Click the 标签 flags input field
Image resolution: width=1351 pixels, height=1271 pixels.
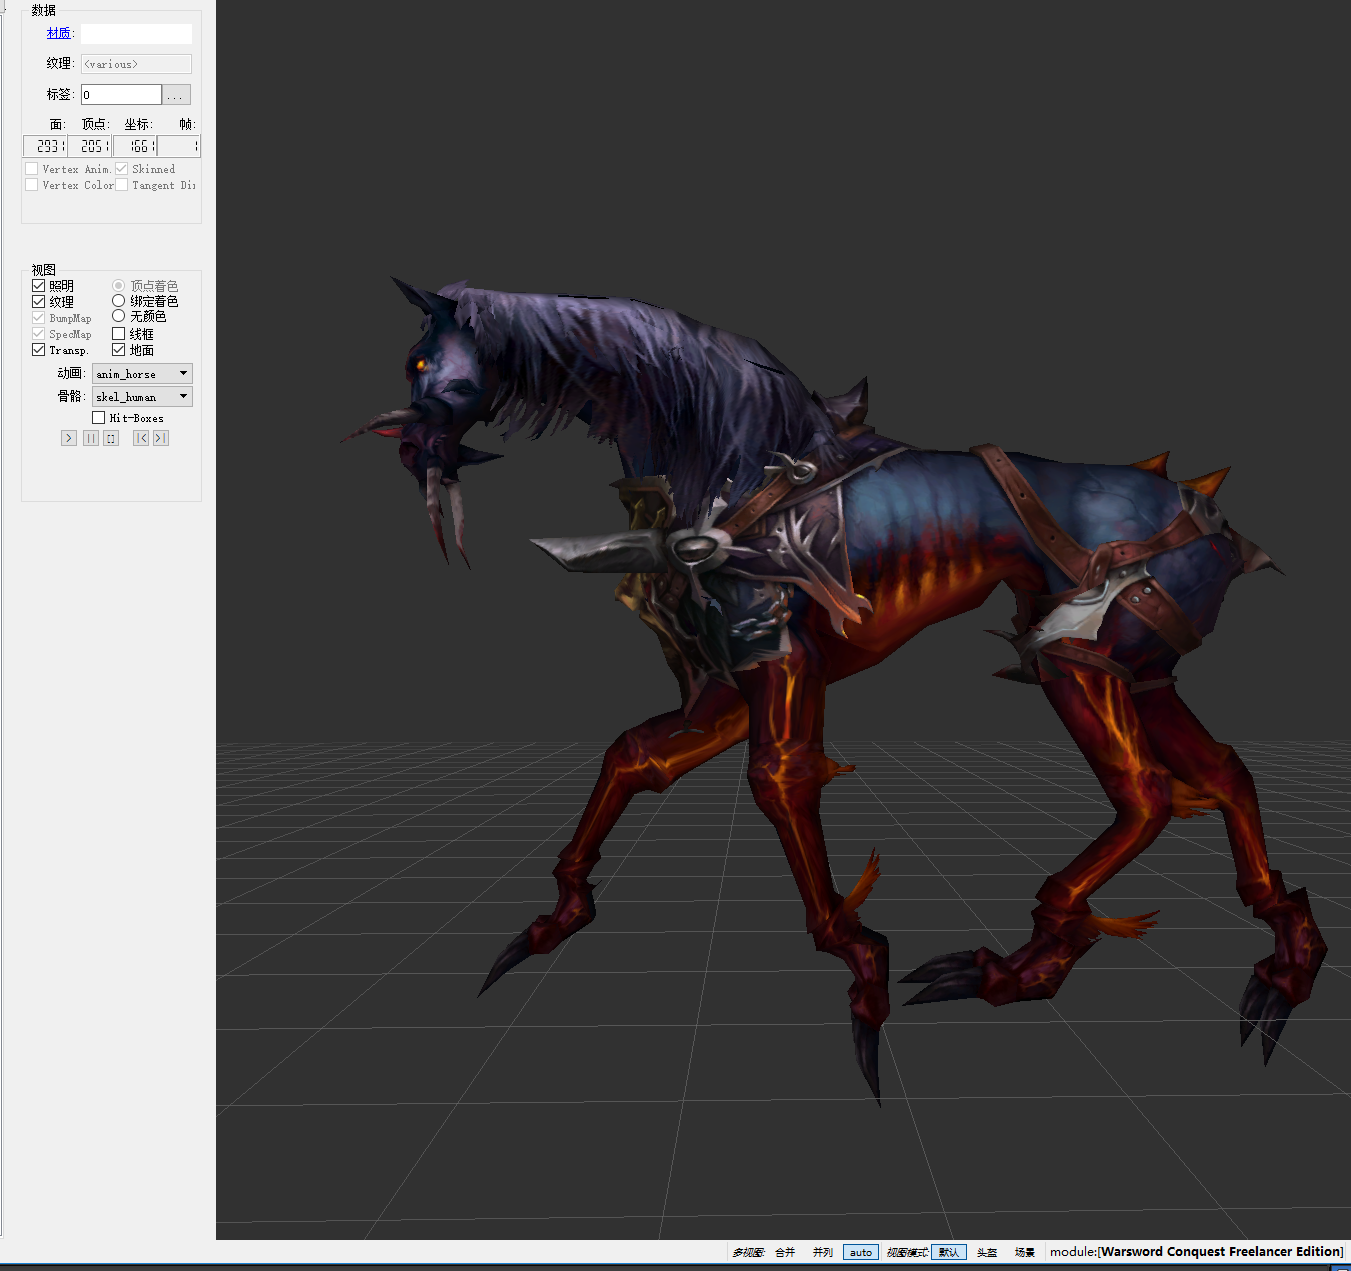click(x=121, y=95)
